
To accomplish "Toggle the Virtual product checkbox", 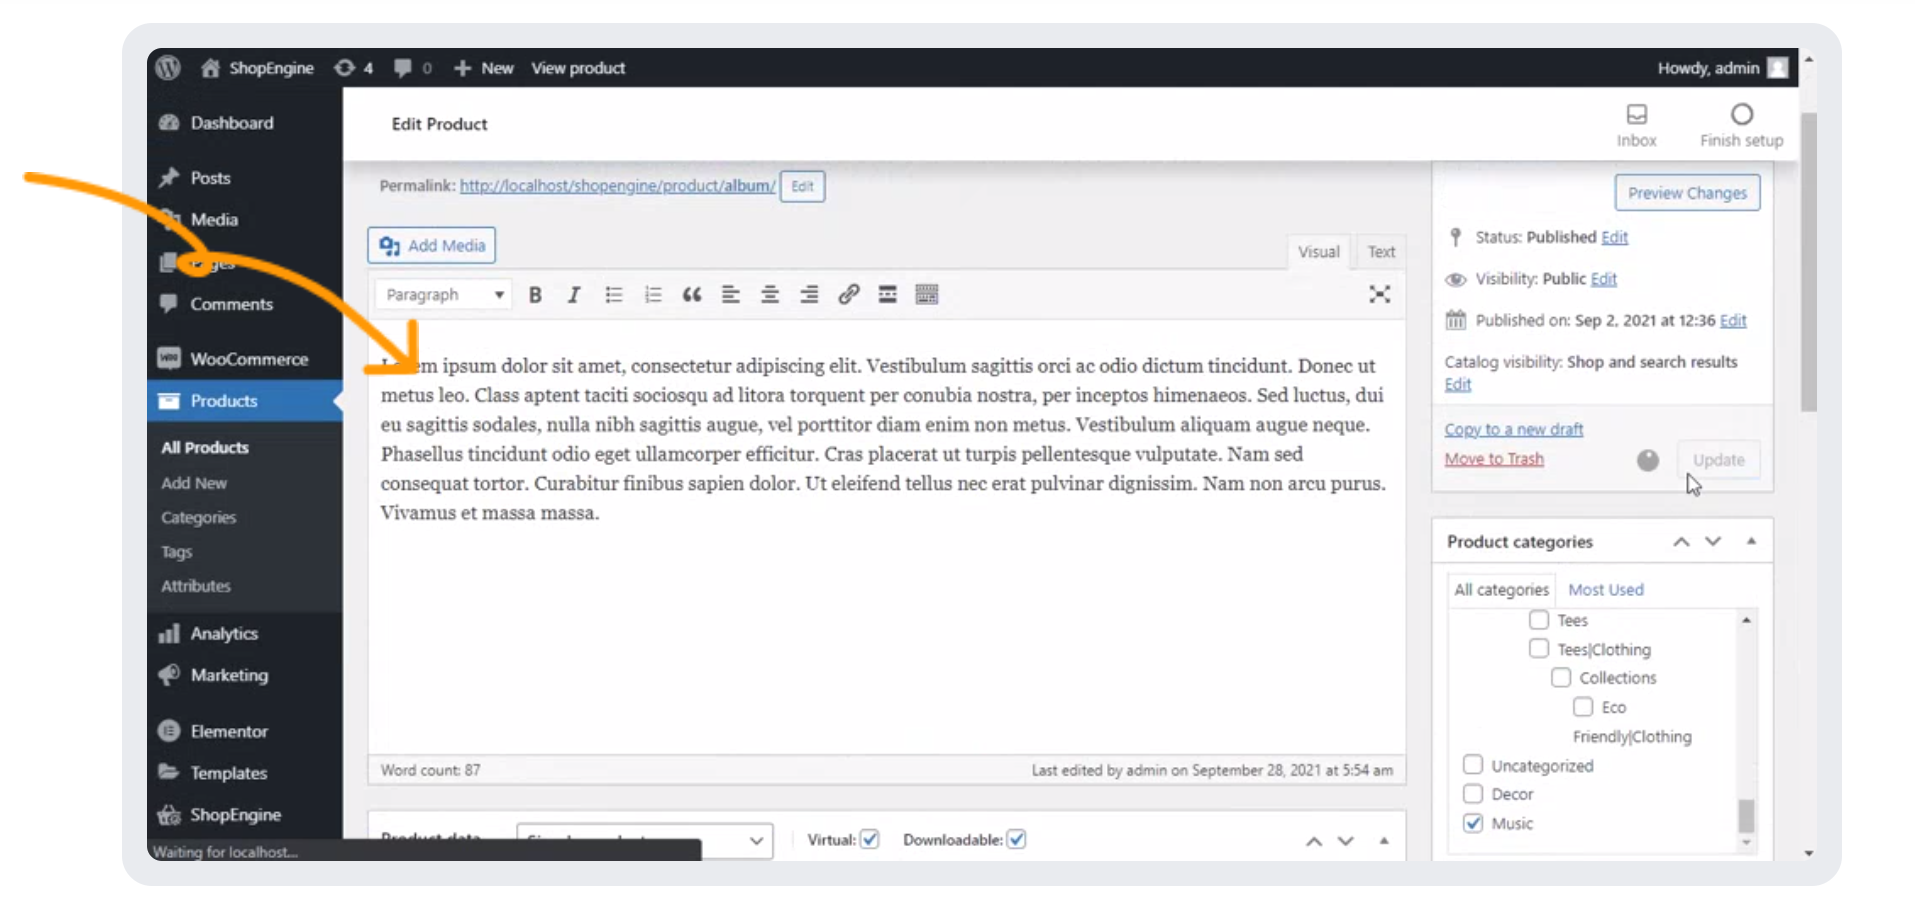I will 870,839.
